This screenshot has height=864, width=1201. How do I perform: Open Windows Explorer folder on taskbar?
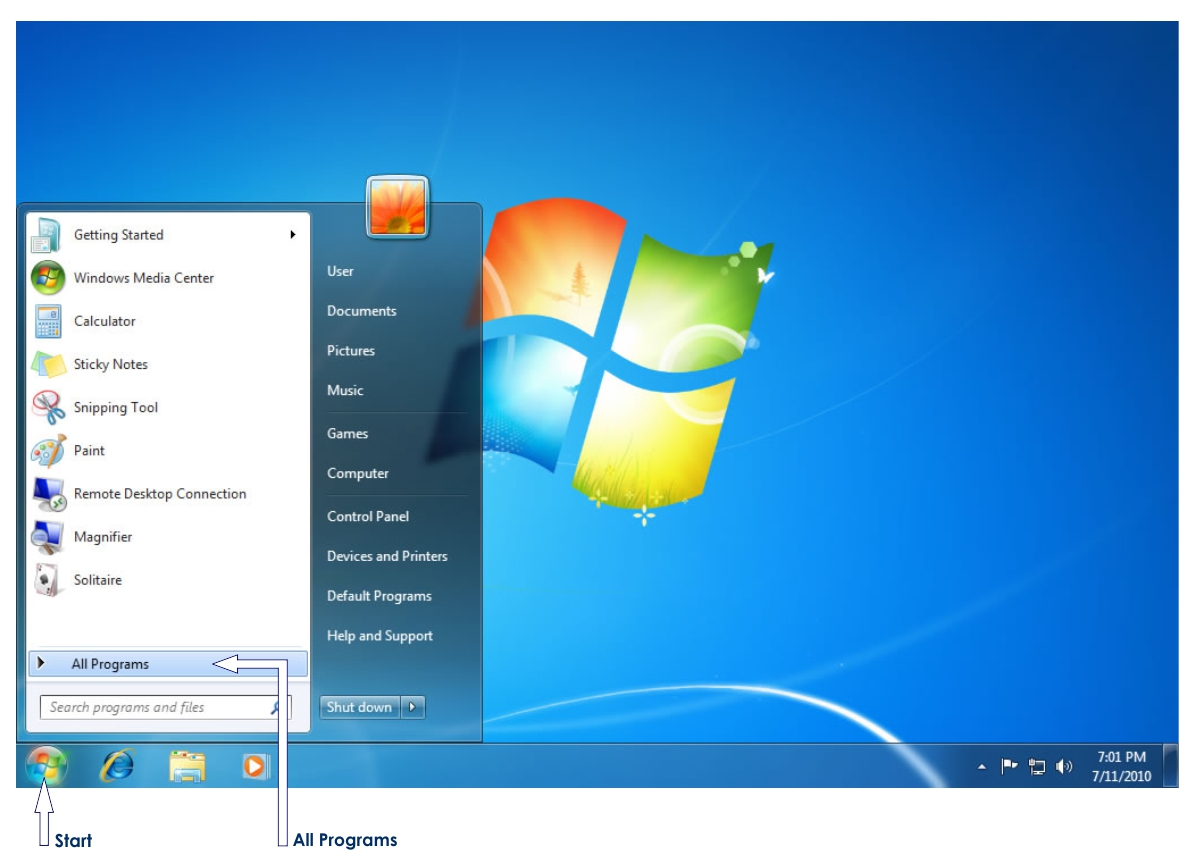(x=187, y=766)
